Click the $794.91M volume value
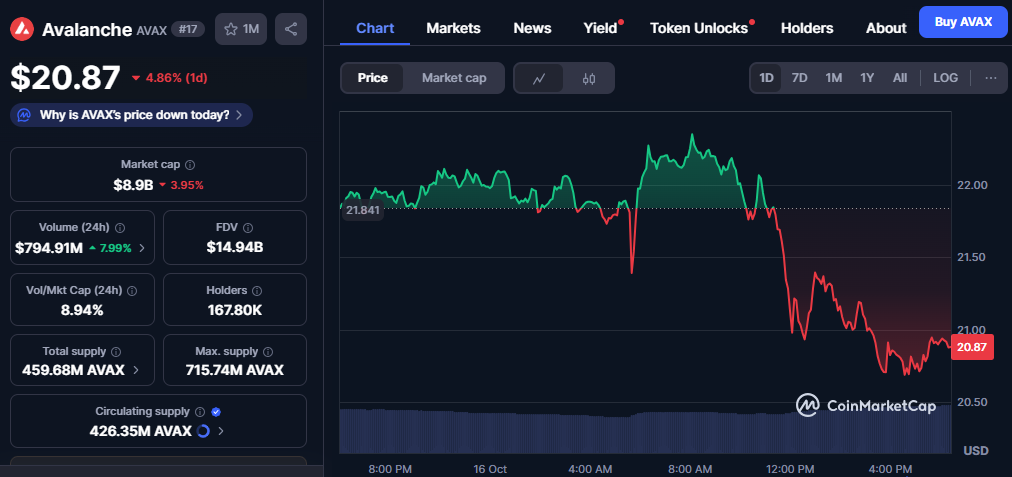The height and width of the screenshot is (477, 1012). click(49, 247)
